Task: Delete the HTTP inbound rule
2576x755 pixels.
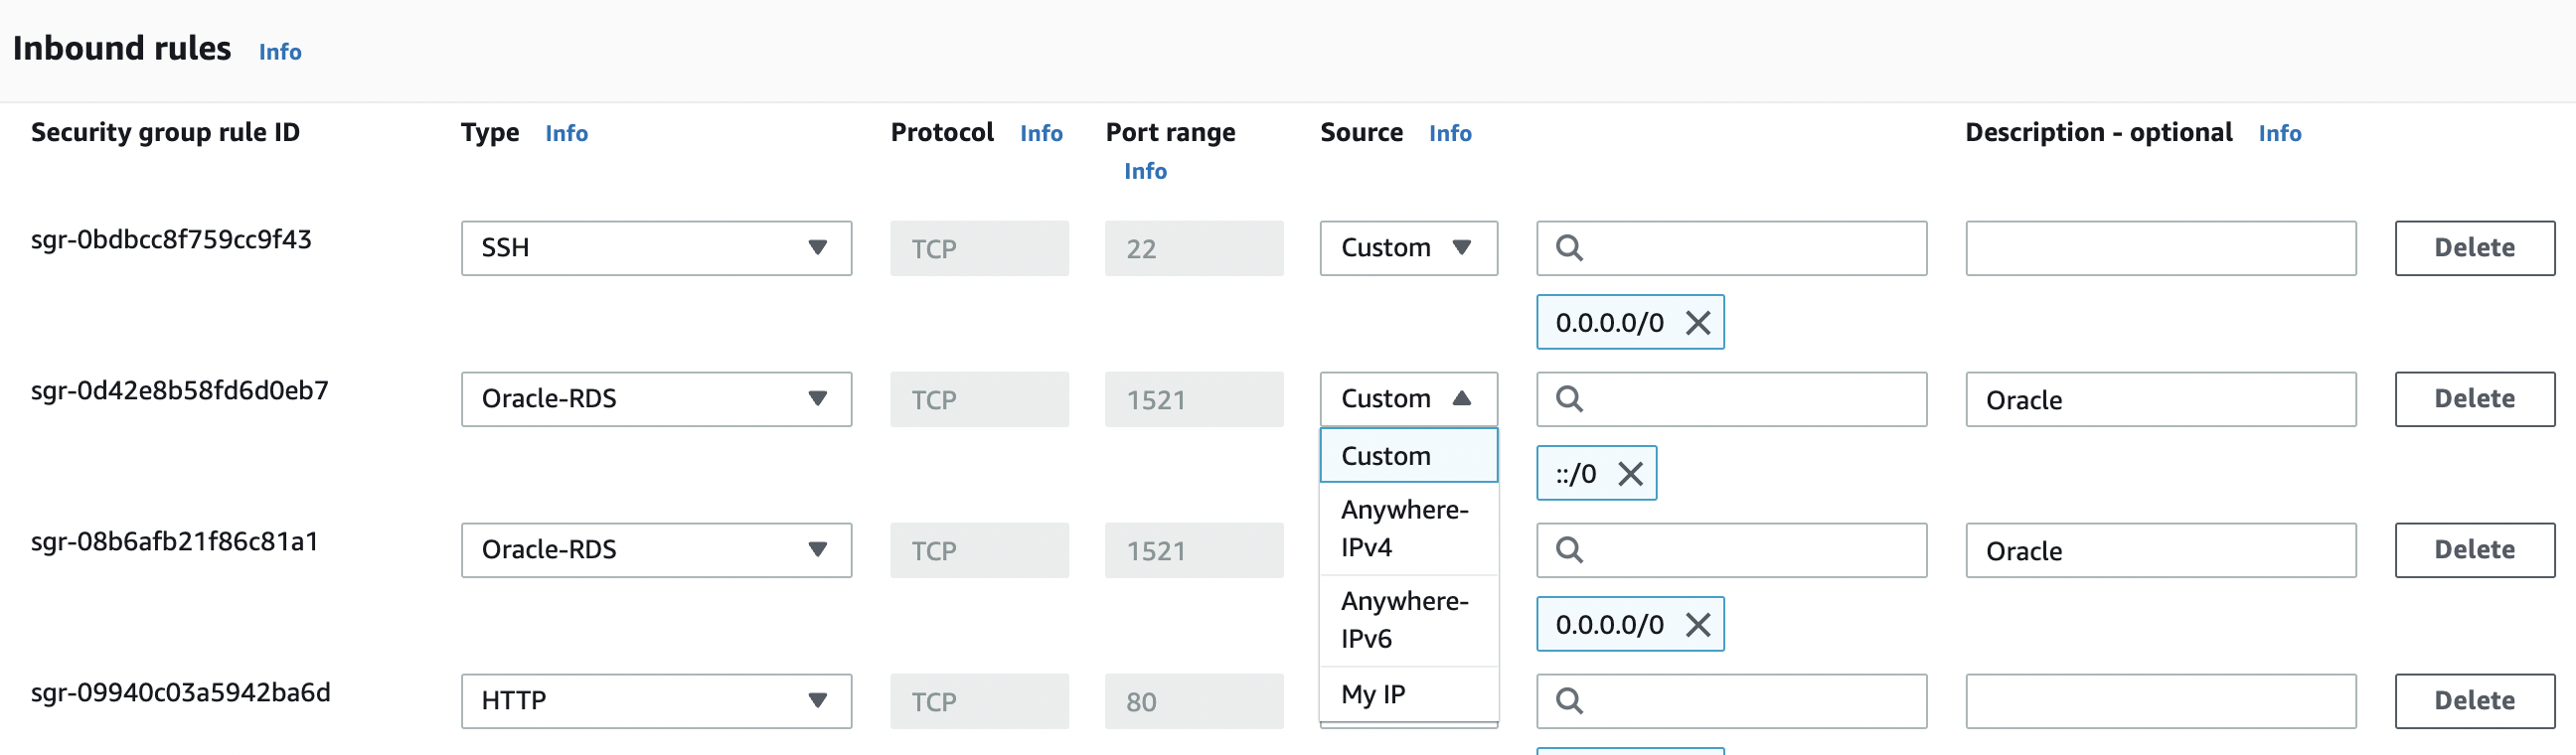Action: (x=2474, y=701)
